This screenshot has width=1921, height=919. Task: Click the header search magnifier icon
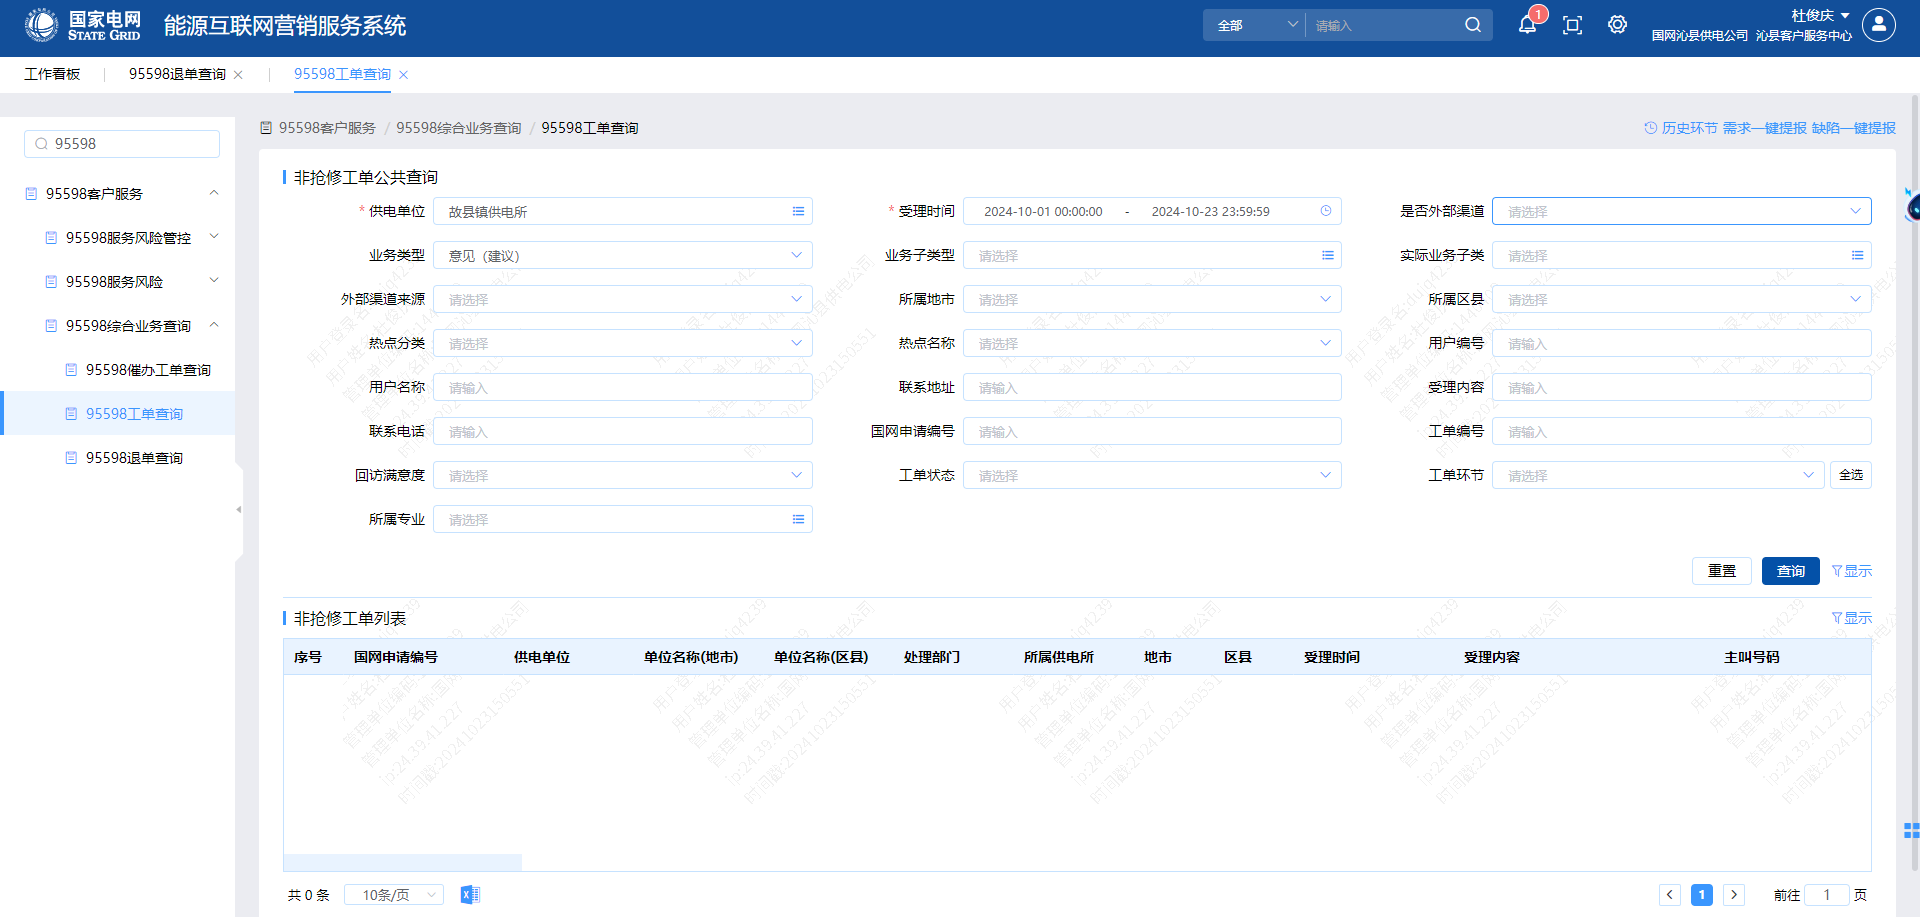tap(1473, 25)
